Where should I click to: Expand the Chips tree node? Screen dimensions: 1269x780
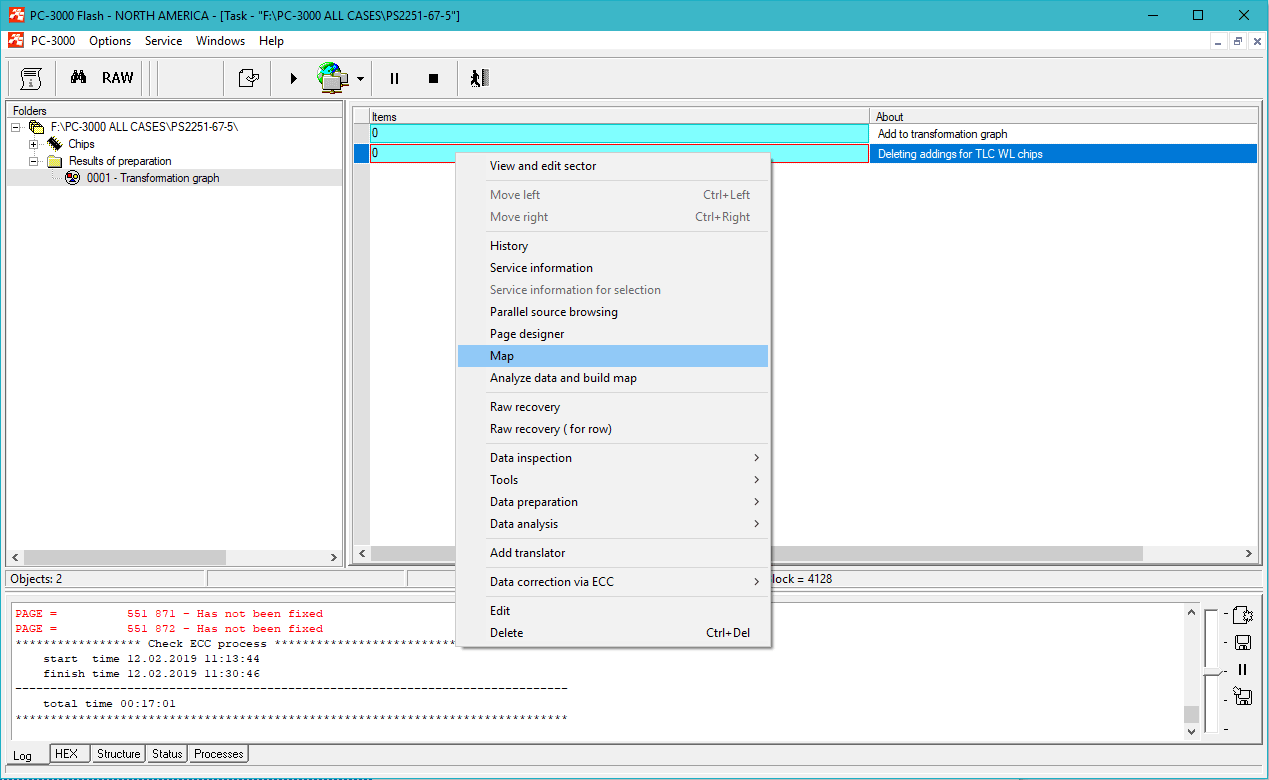[34, 144]
